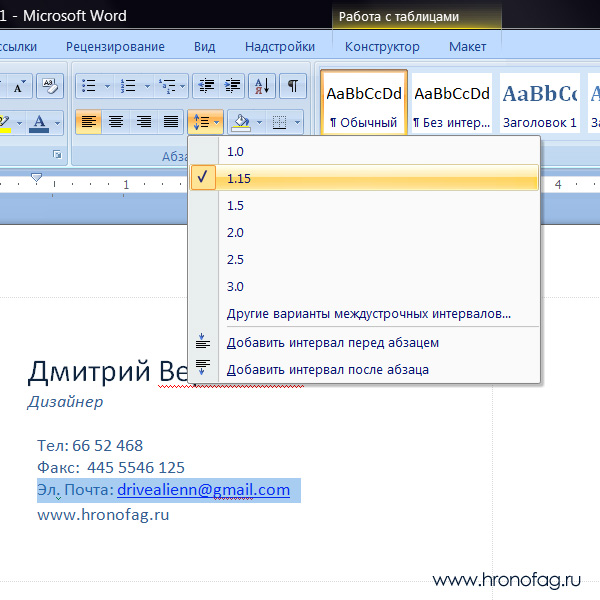The image size is (600, 600).
Task: Select line spacing 1.0
Action: 364,152
